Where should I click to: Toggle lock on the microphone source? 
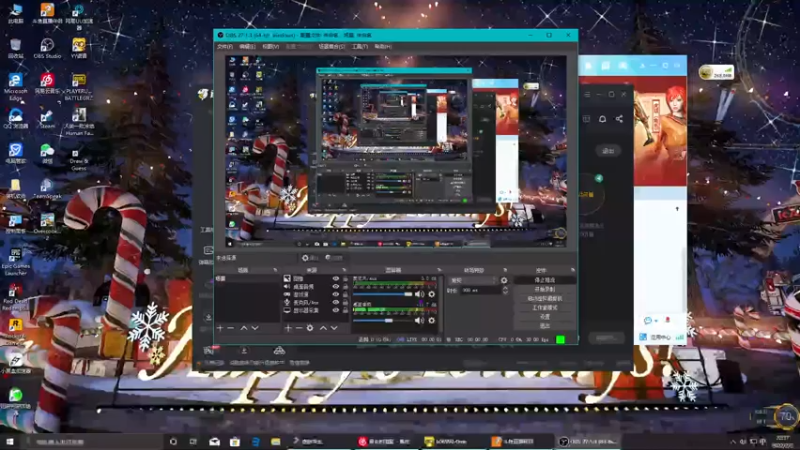pyautogui.click(x=345, y=302)
